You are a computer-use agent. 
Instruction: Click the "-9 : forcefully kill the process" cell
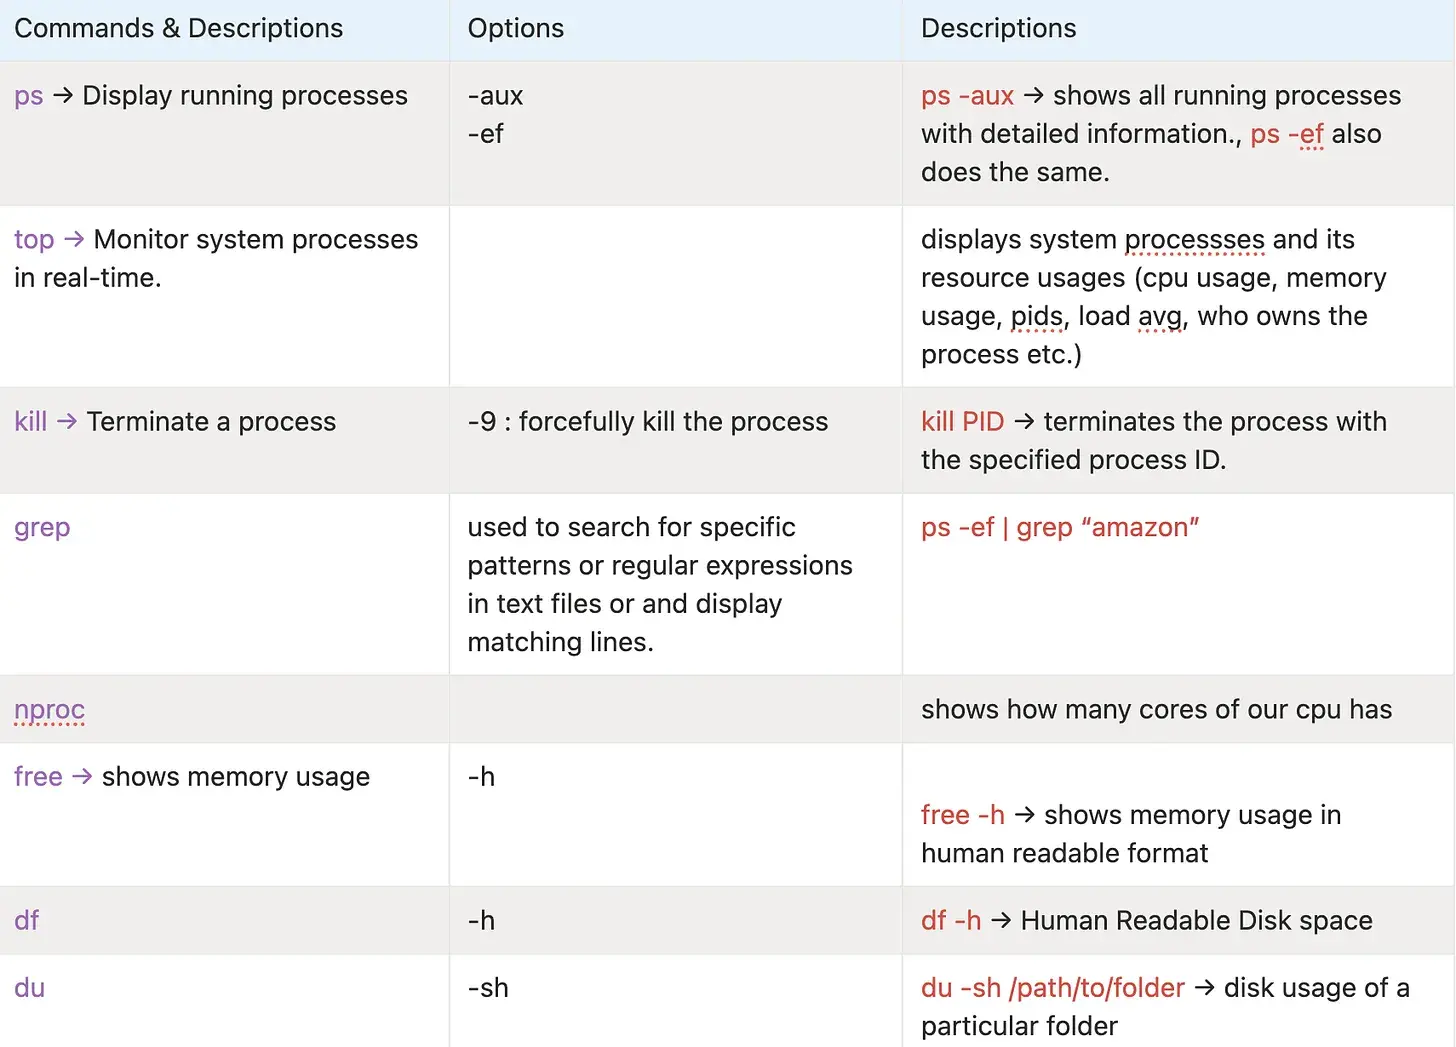point(648,422)
